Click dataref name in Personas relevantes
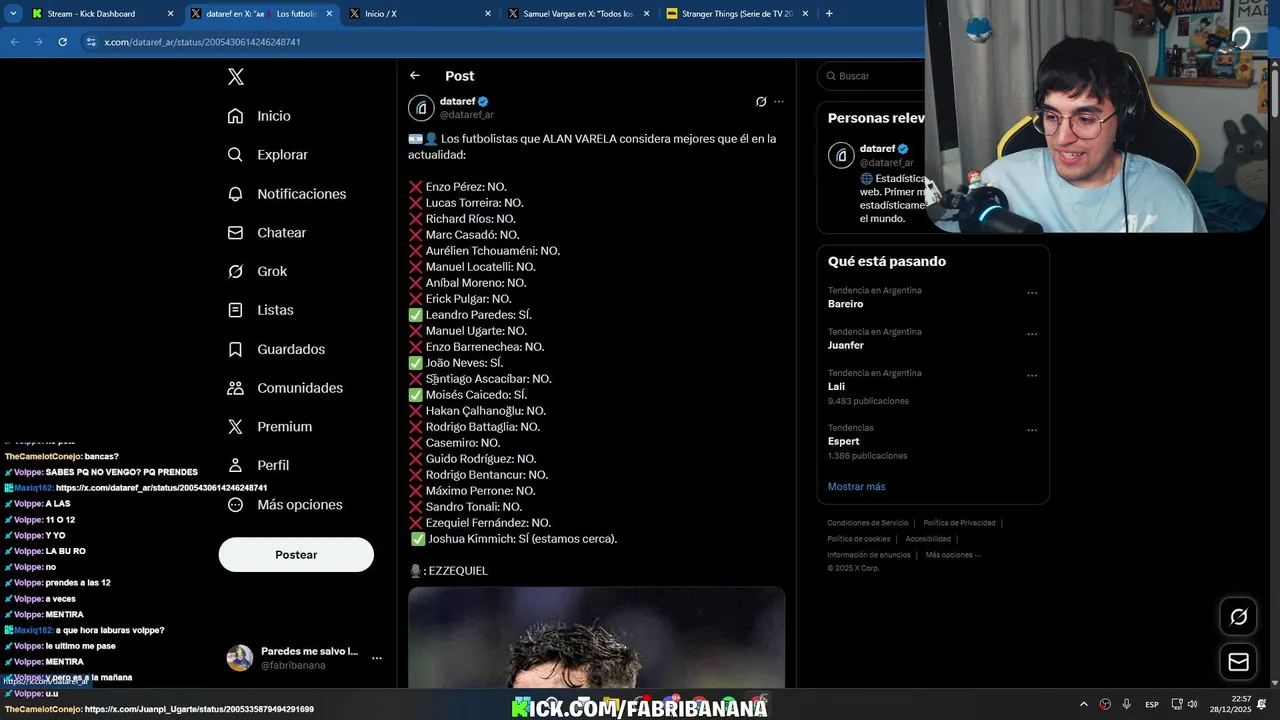1280x720 pixels. pos(877,149)
